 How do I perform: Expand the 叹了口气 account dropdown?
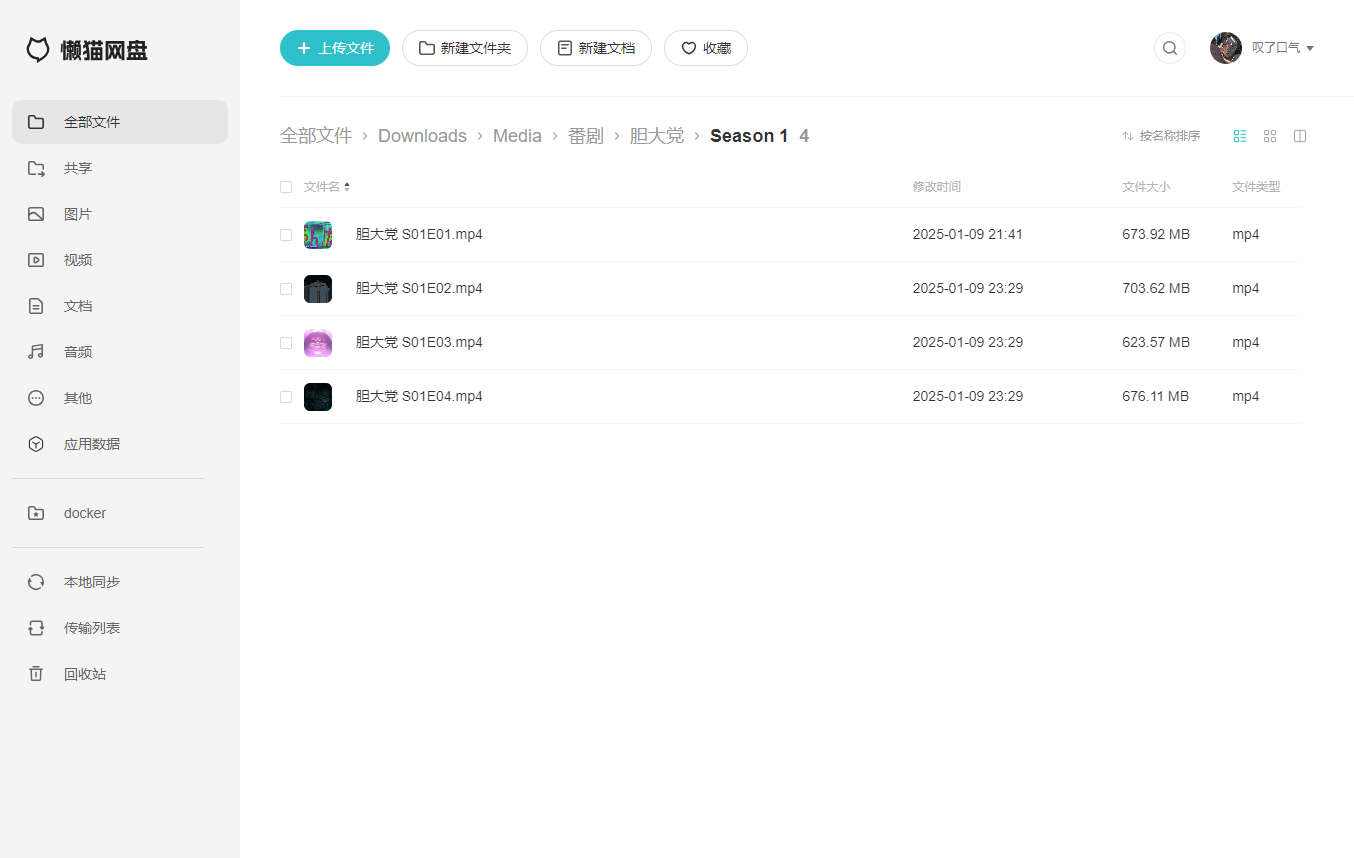1283,48
